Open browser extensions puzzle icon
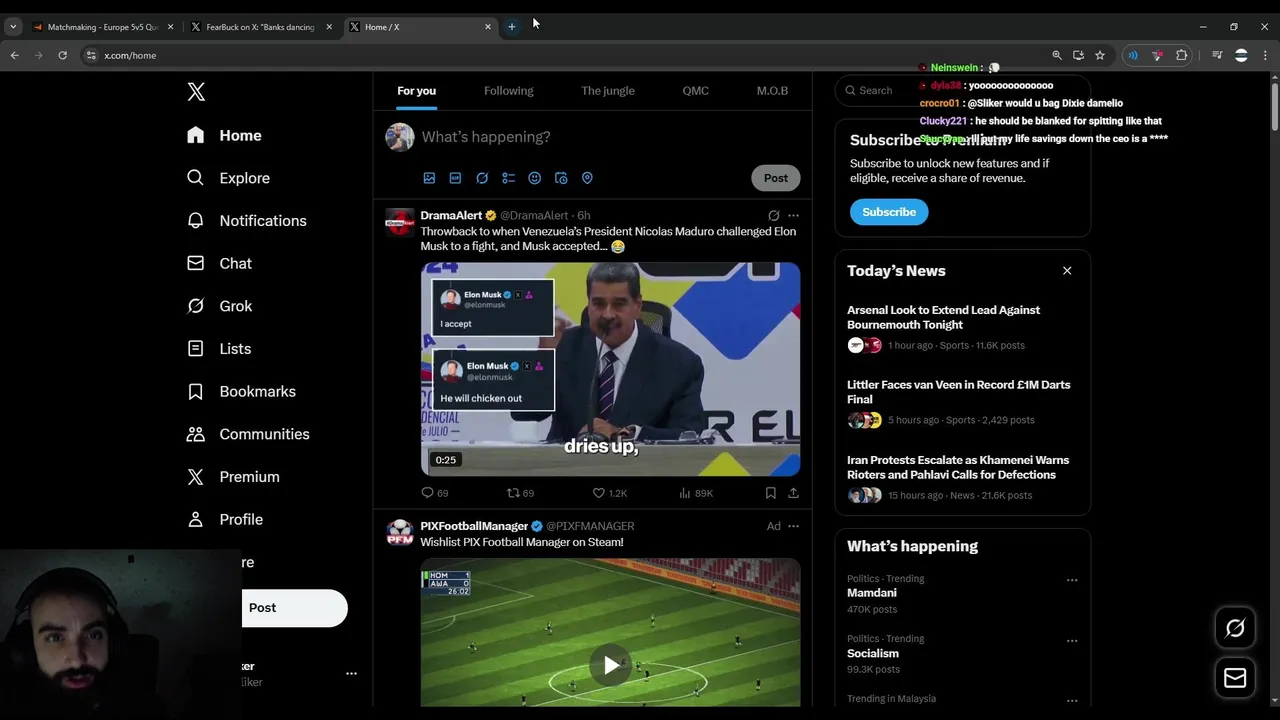The width and height of the screenshot is (1280, 720). tap(1182, 56)
